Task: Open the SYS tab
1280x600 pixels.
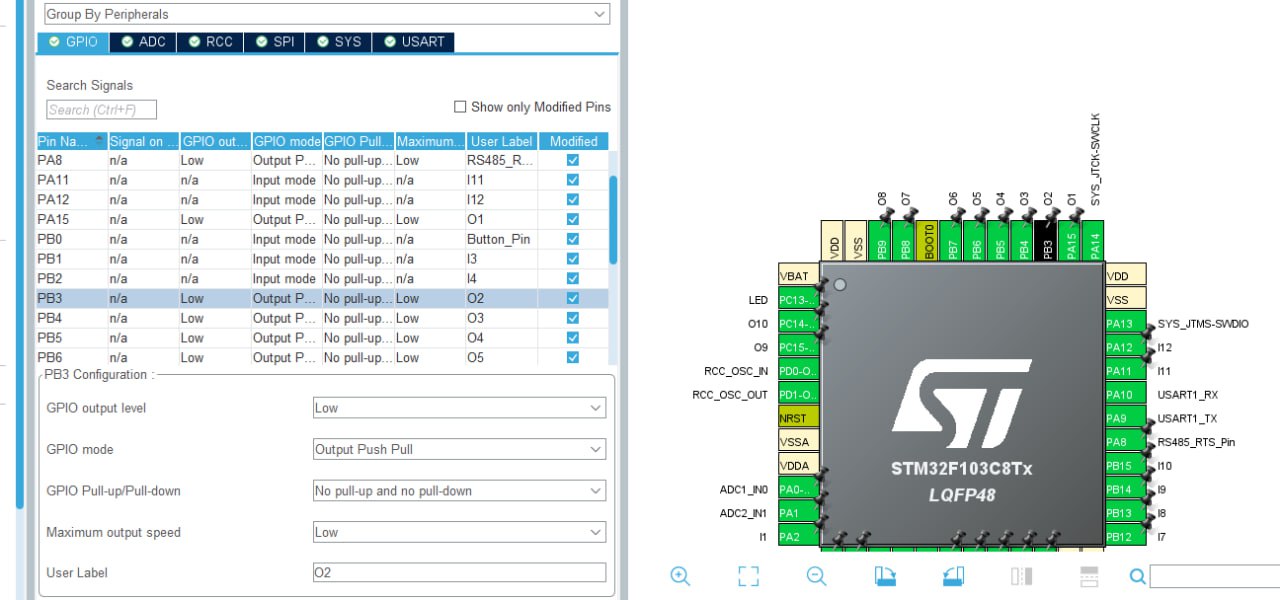Action: click(339, 42)
